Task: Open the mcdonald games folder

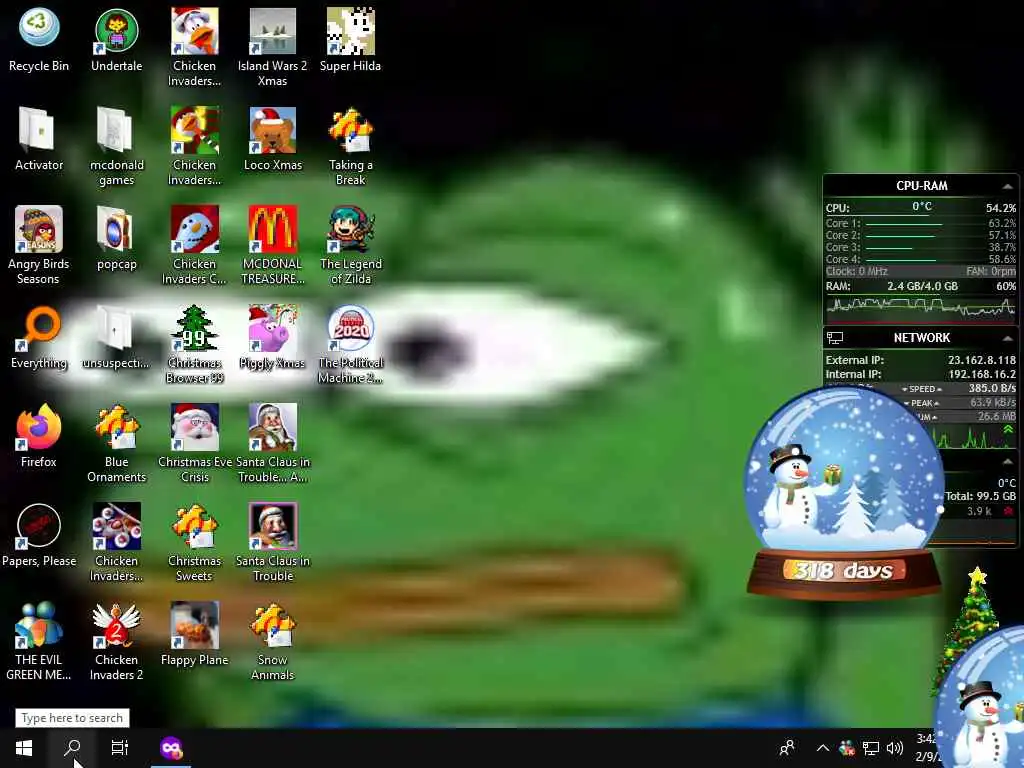Action: click(116, 146)
